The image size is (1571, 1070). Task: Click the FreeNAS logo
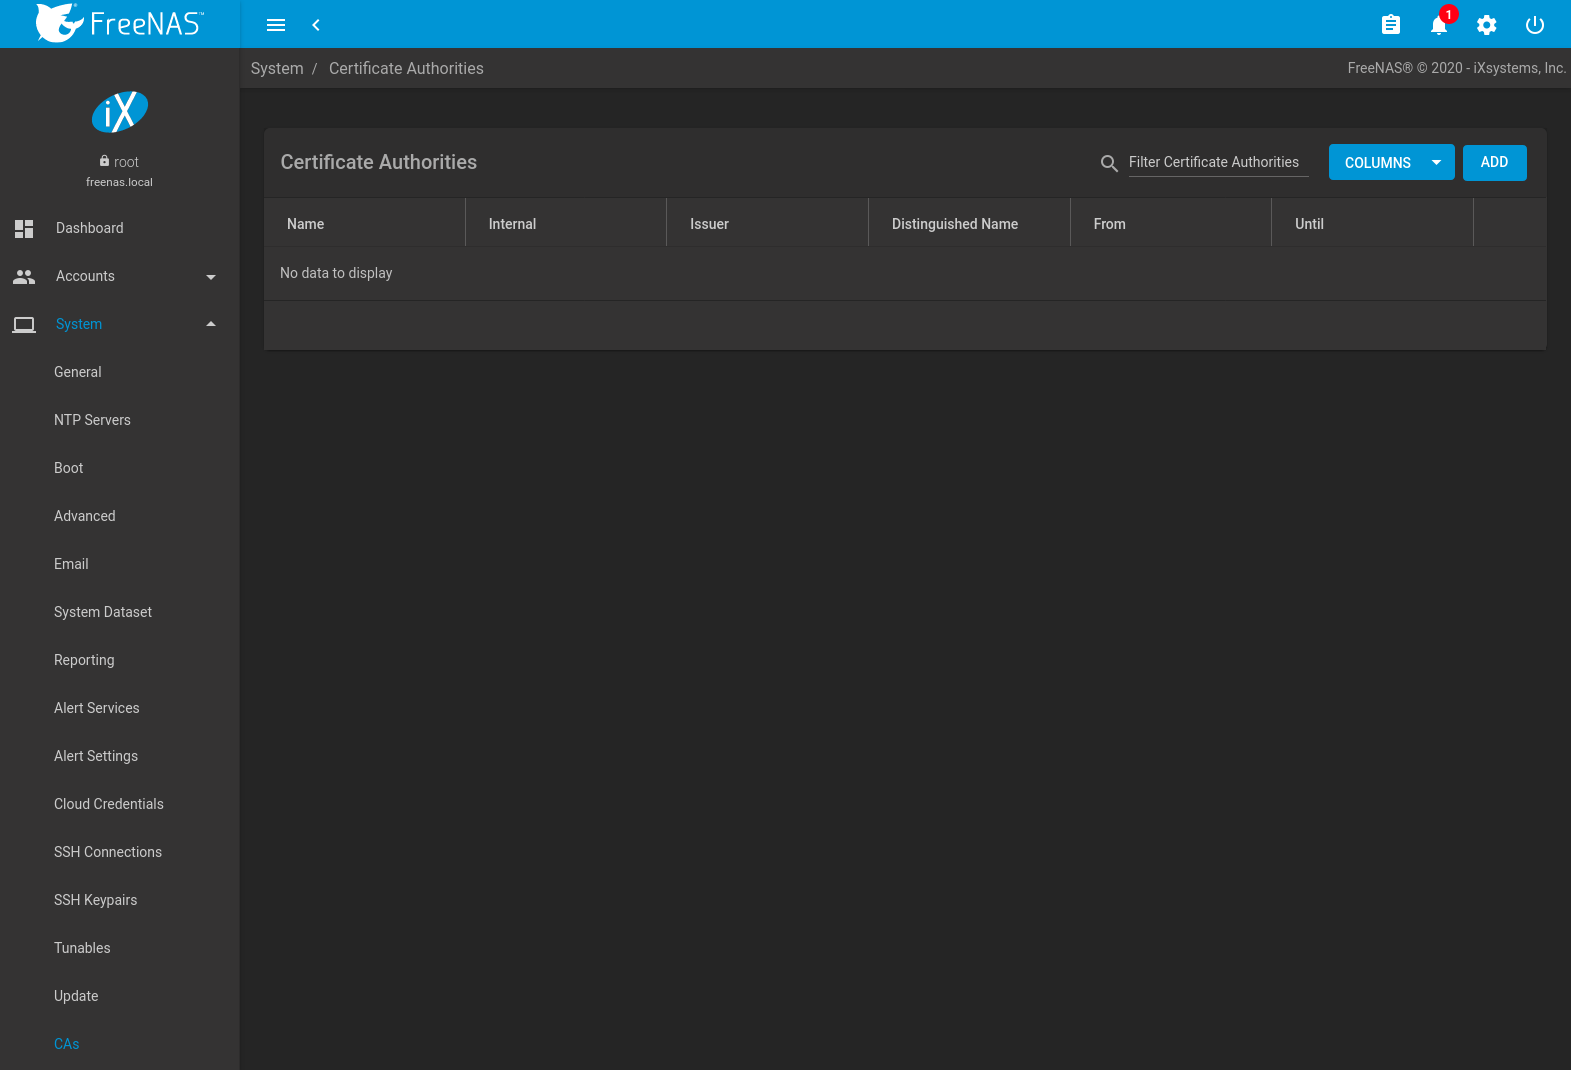[x=120, y=23]
